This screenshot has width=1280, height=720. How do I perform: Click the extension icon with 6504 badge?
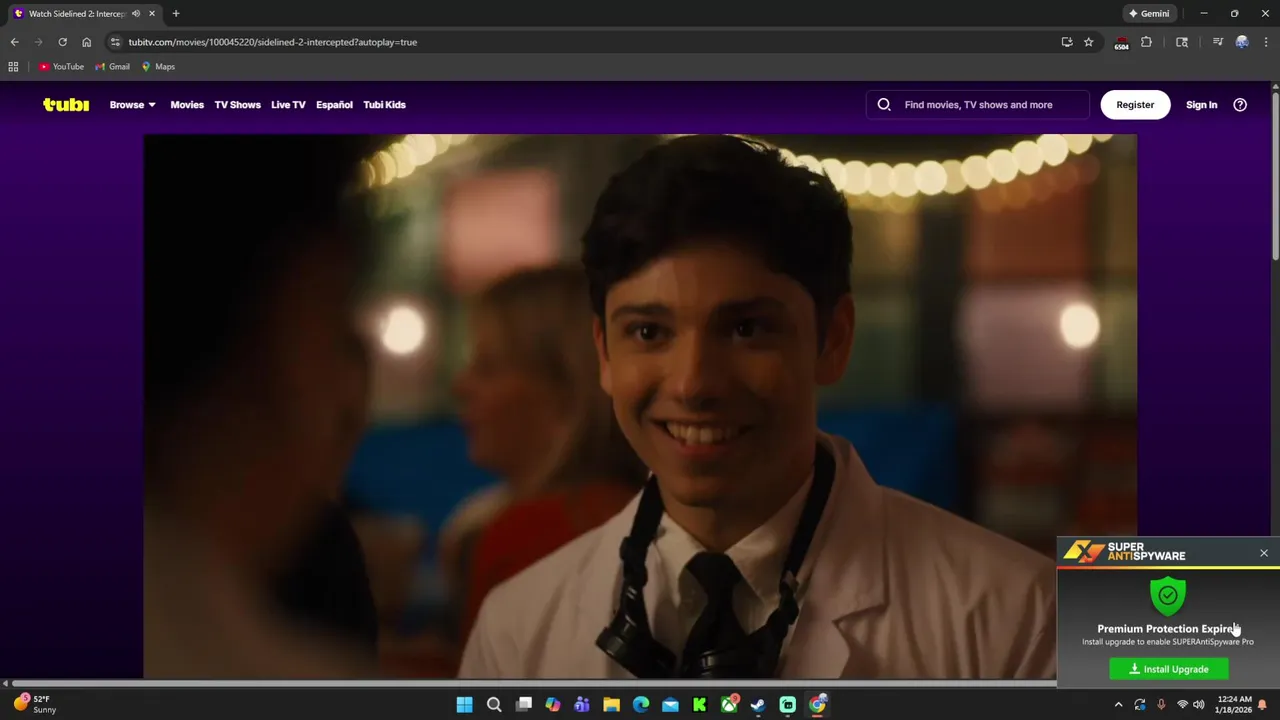[x=1121, y=42]
